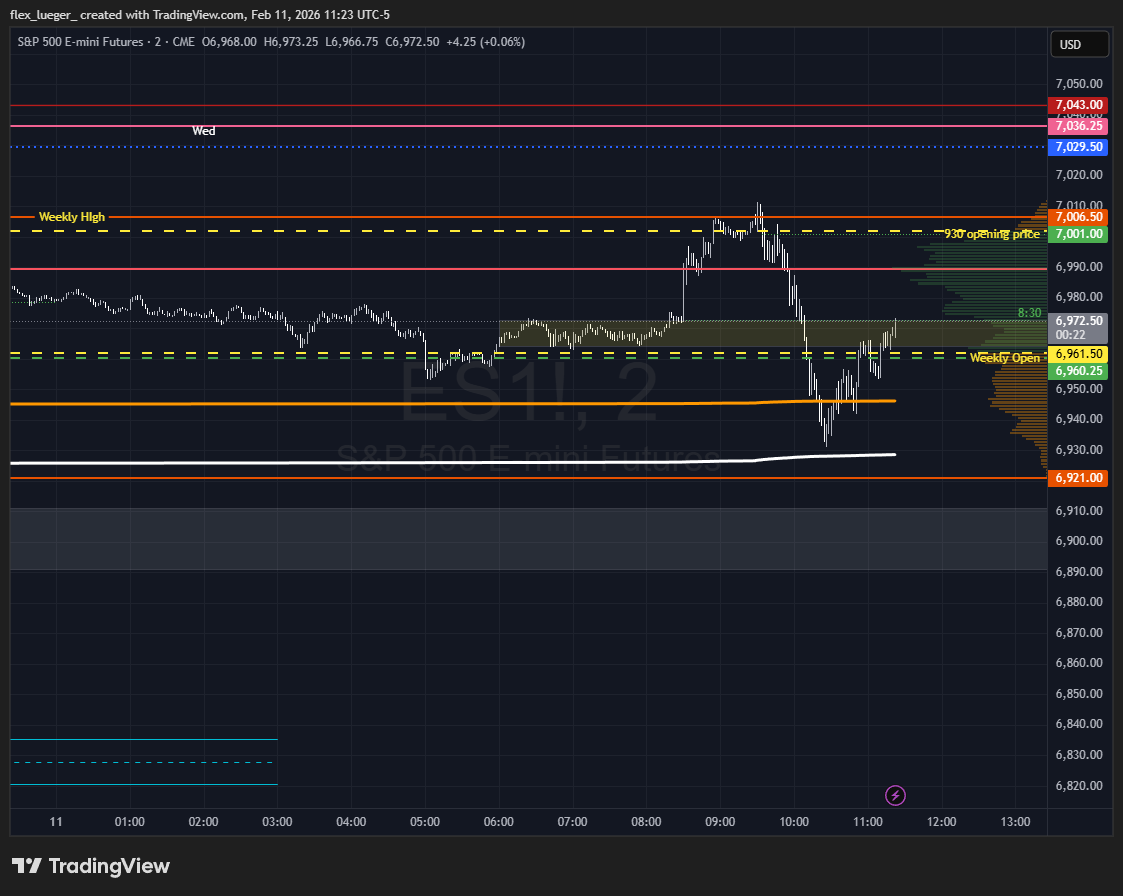The height and width of the screenshot is (896, 1123).
Task: Click the Wed label on pink line
Action: tap(204, 131)
